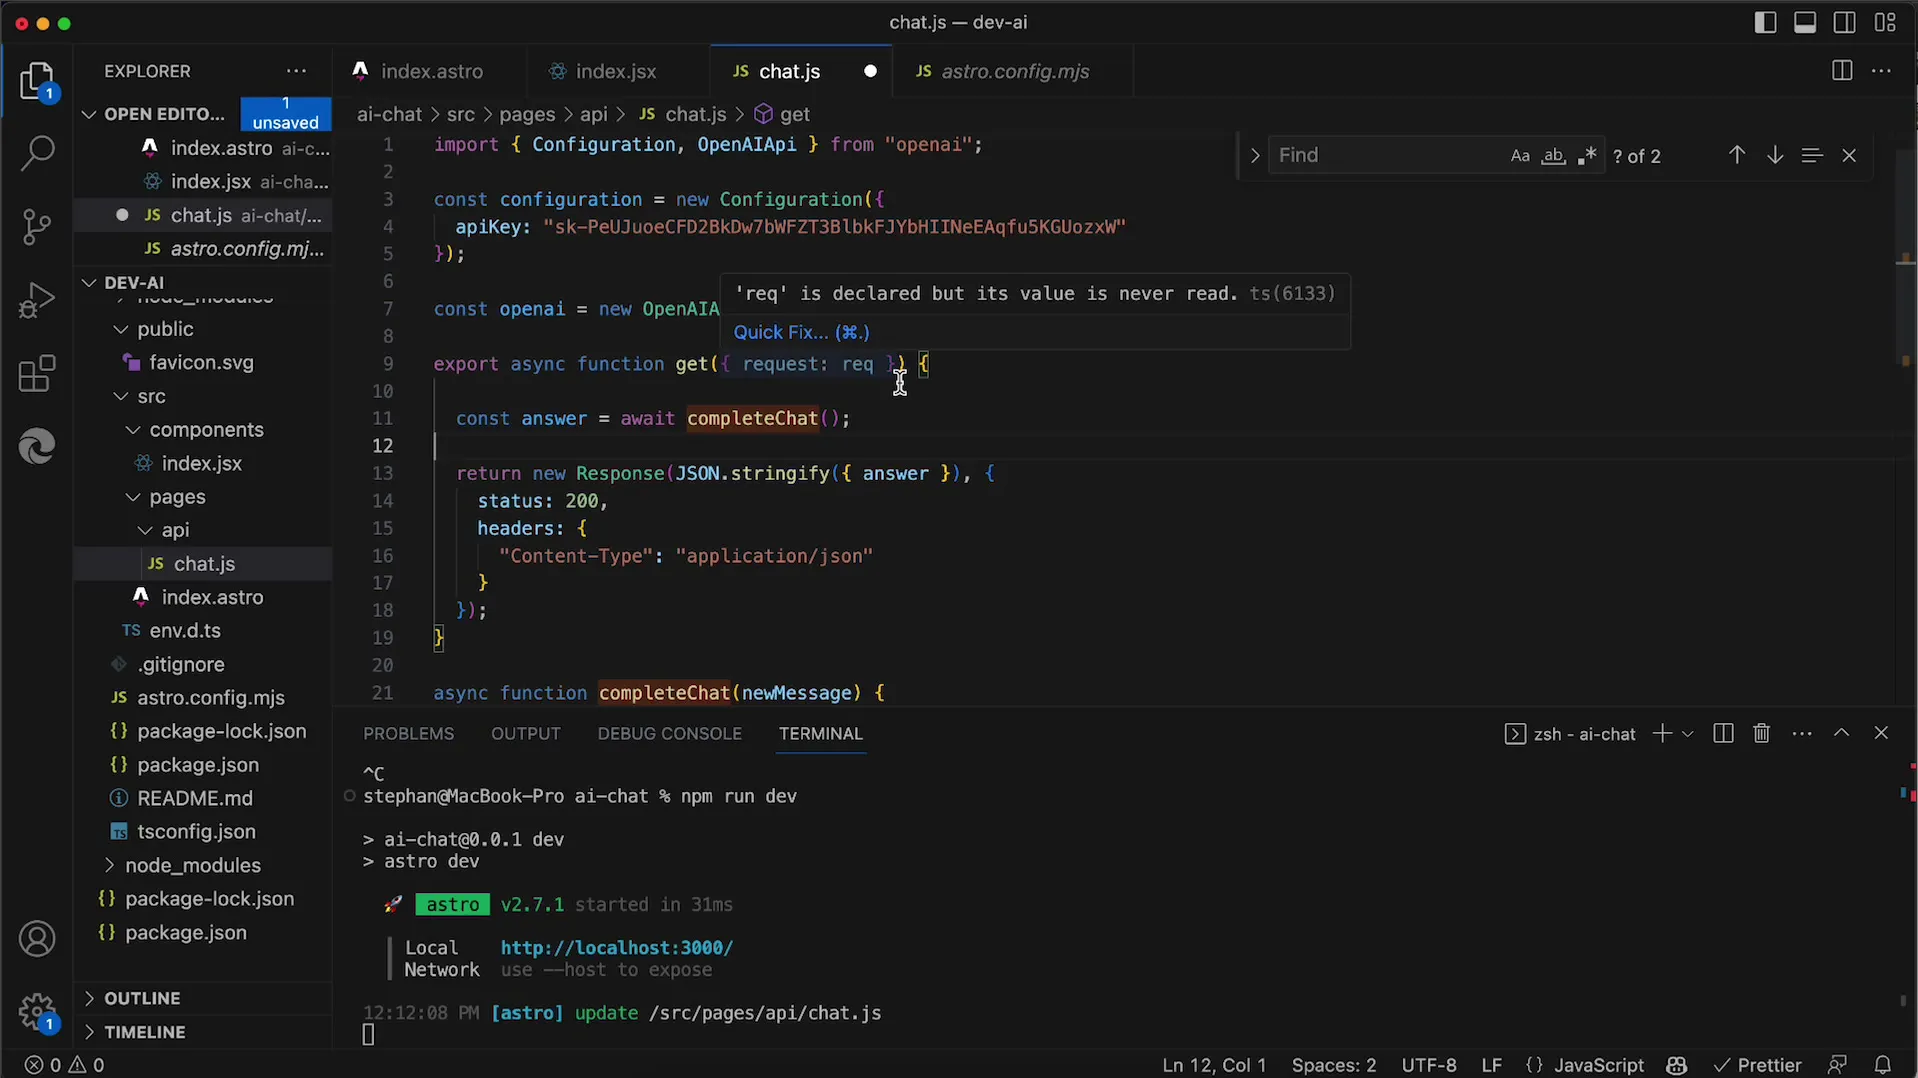This screenshot has width=1918, height=1078.
Task: Collapse the DEV-AI folder section
Action: click(x=89, y=282)
